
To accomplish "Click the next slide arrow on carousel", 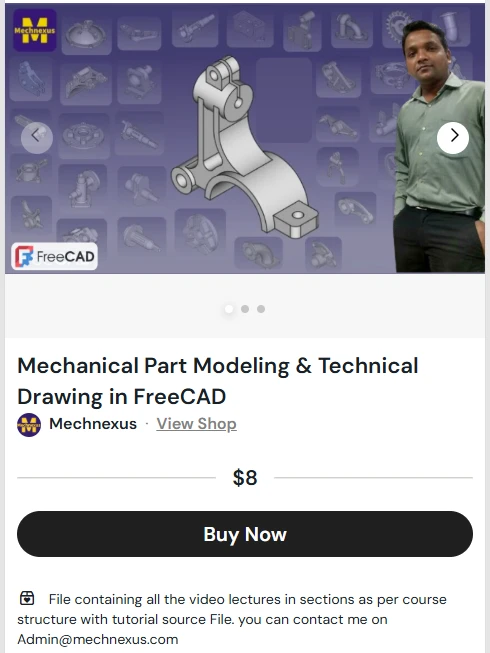I will point(453,135).
